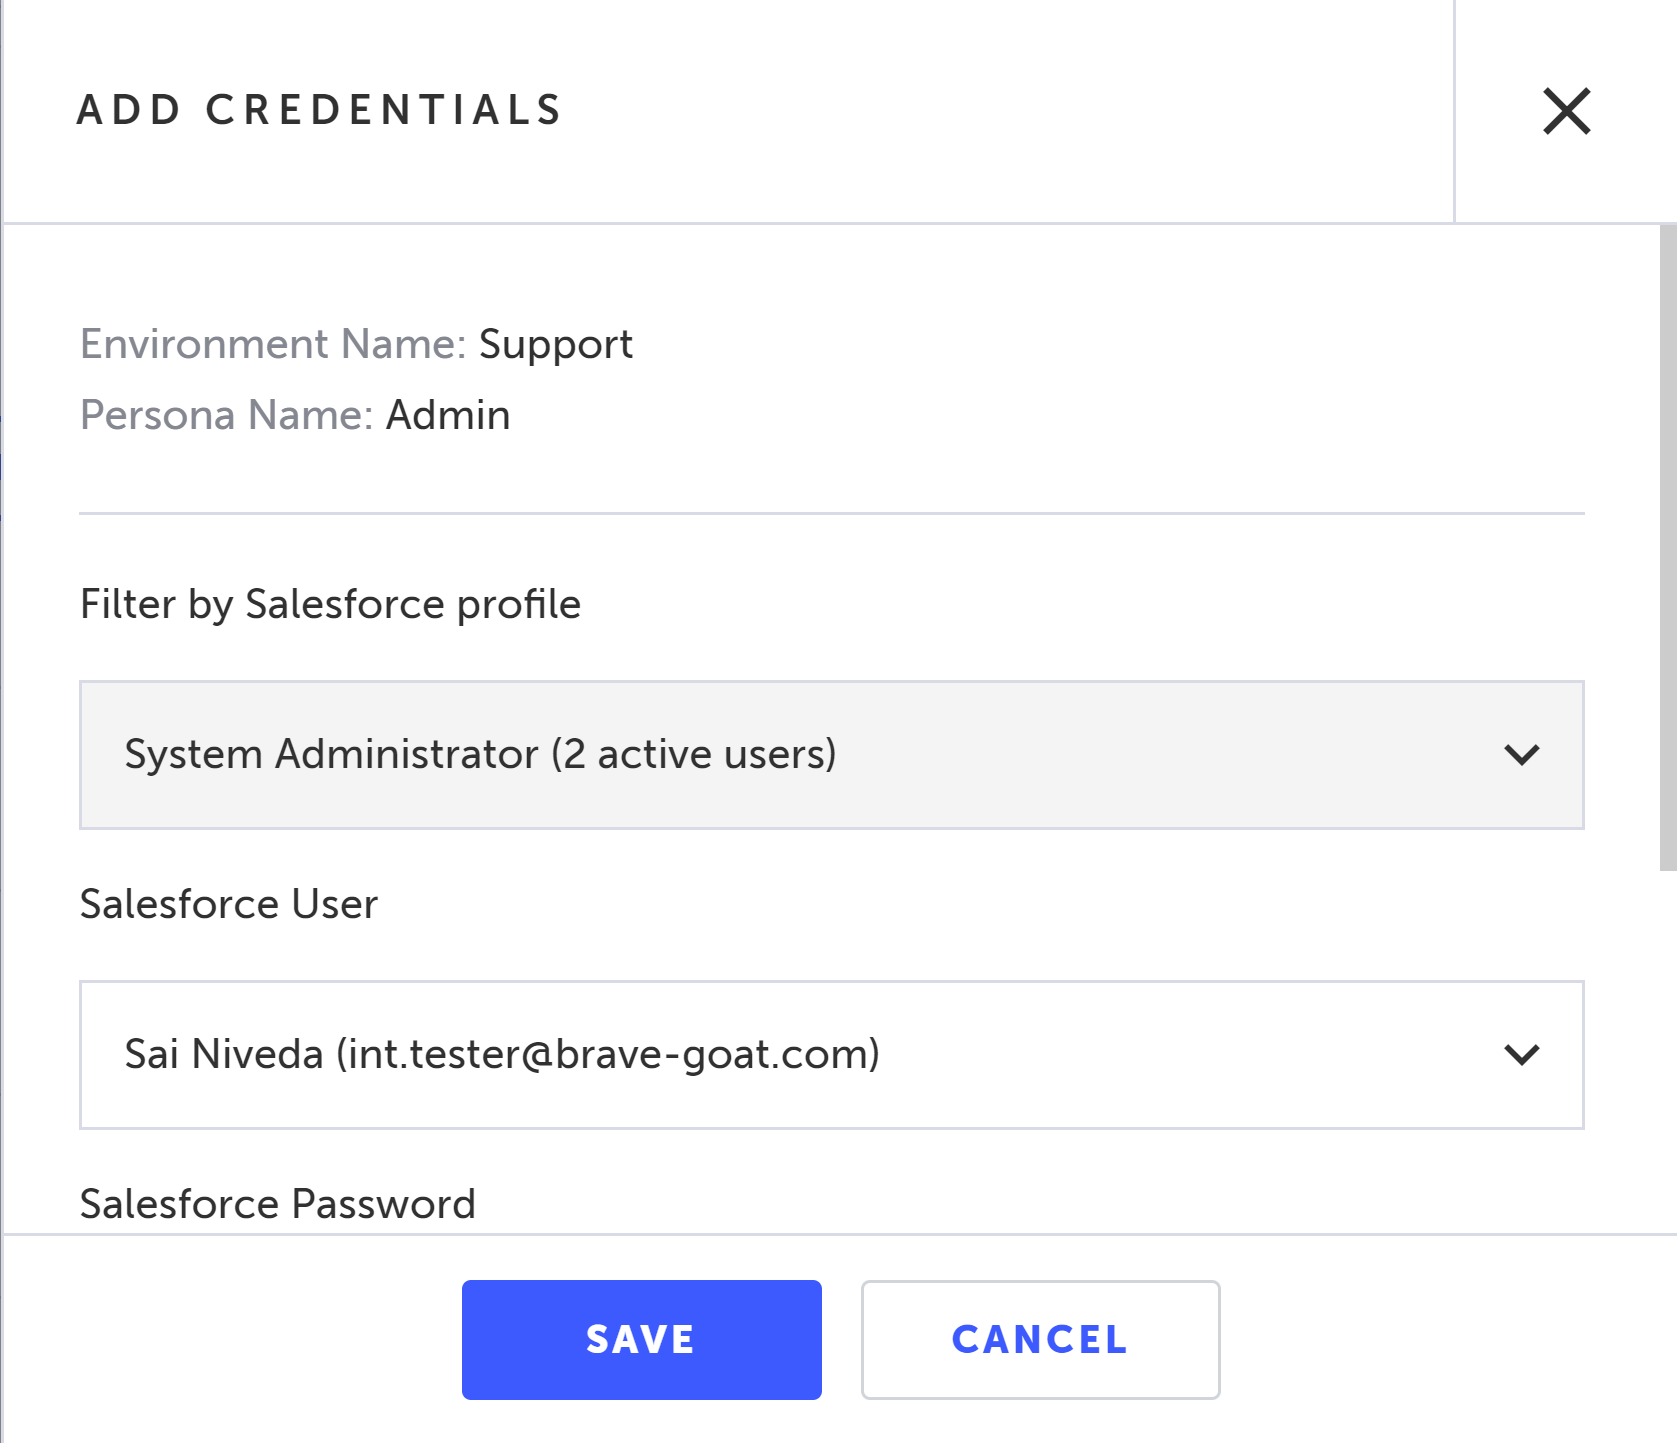Click the Support environment value
The image size is (1677, 1443).
tap(555, 344)
